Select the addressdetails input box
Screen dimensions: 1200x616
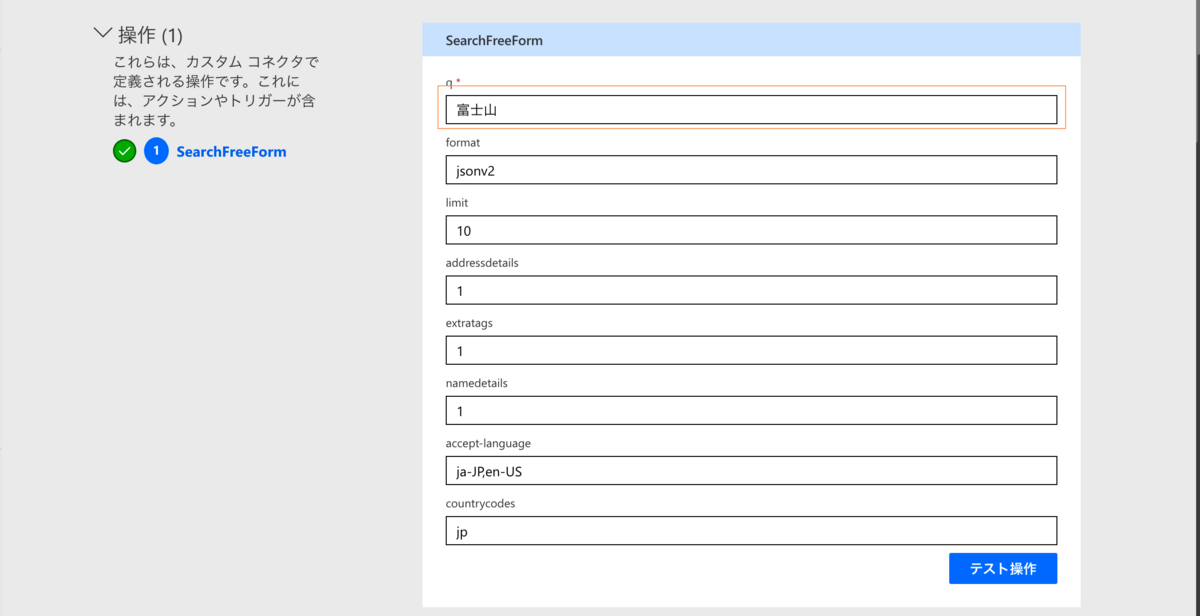coord(751,290)
